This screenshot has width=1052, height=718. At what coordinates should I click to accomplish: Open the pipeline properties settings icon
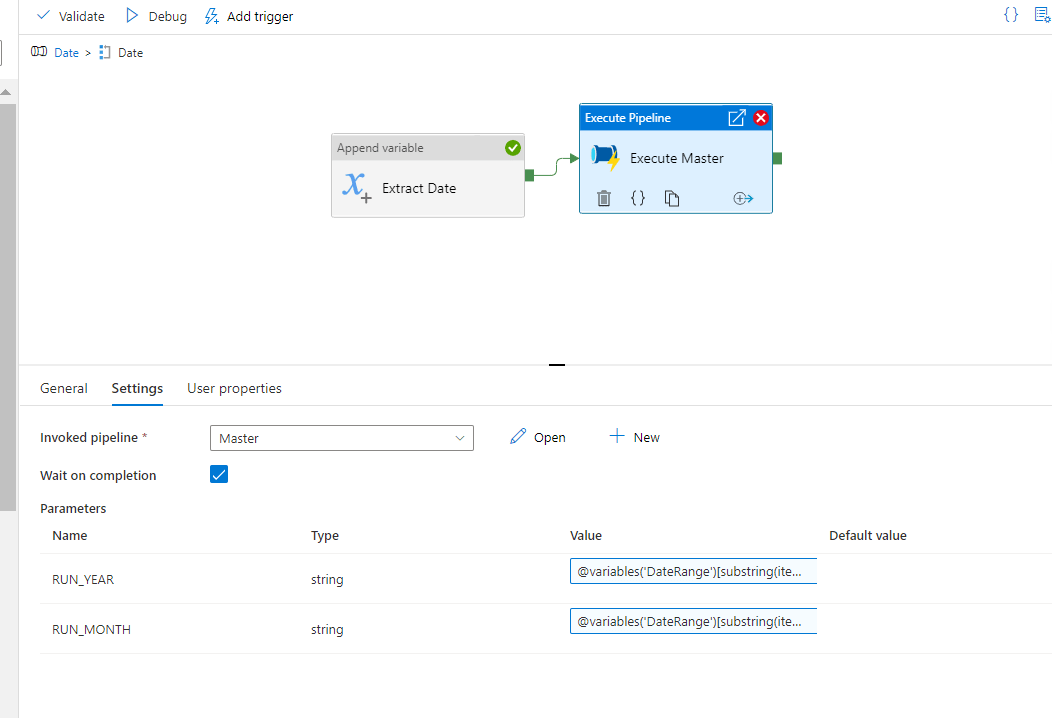[1043, 14]
